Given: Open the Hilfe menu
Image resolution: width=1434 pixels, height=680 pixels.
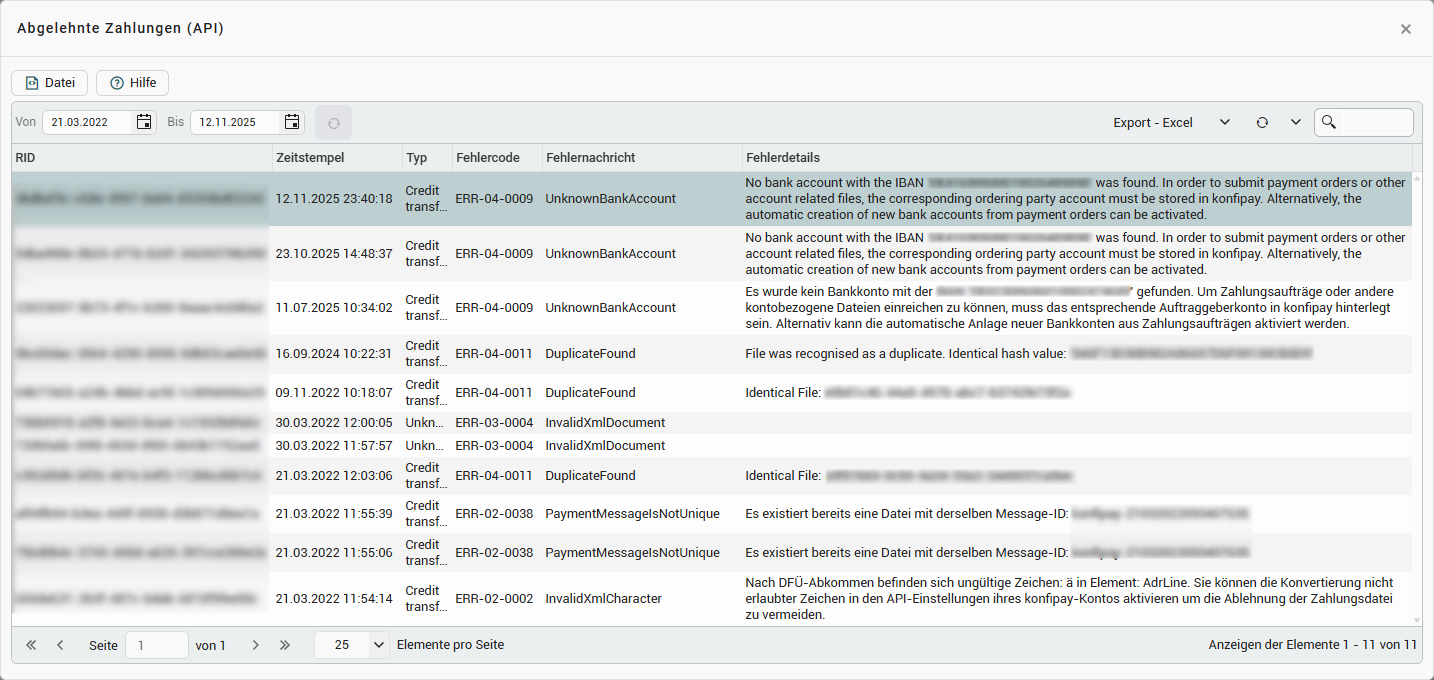Looking at the screenshot, I should click(132, 83).
